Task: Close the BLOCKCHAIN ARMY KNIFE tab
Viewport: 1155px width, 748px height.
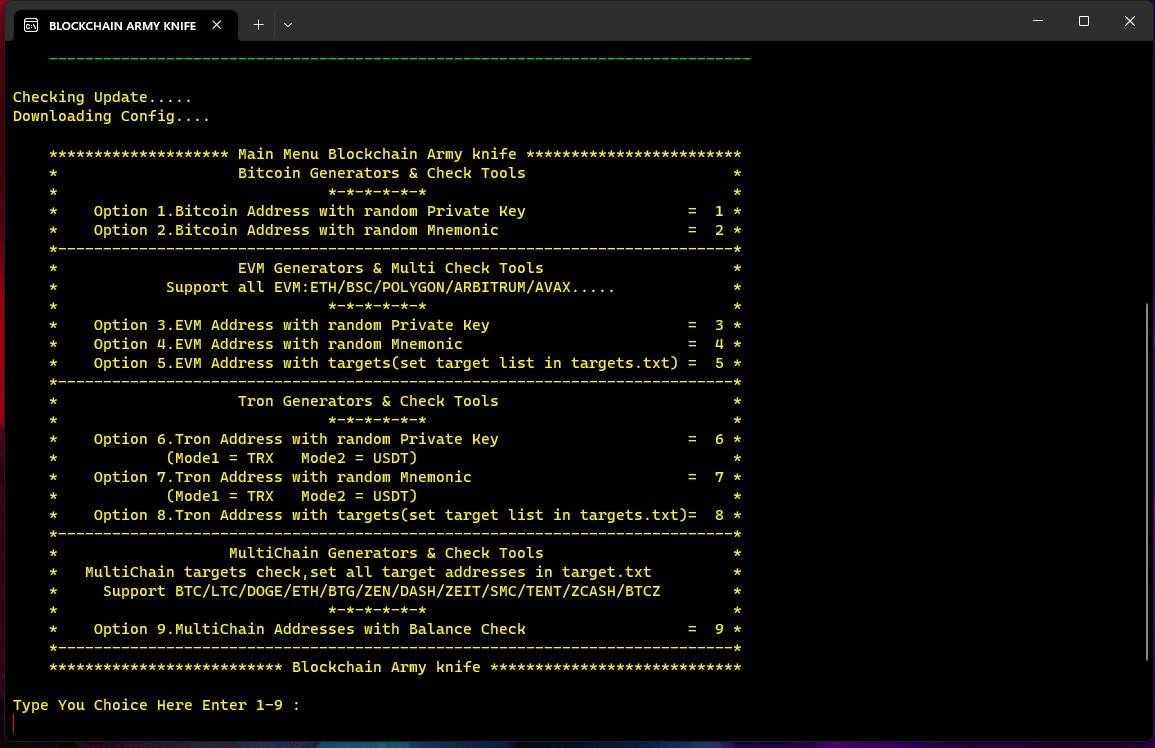Action: 217,24
